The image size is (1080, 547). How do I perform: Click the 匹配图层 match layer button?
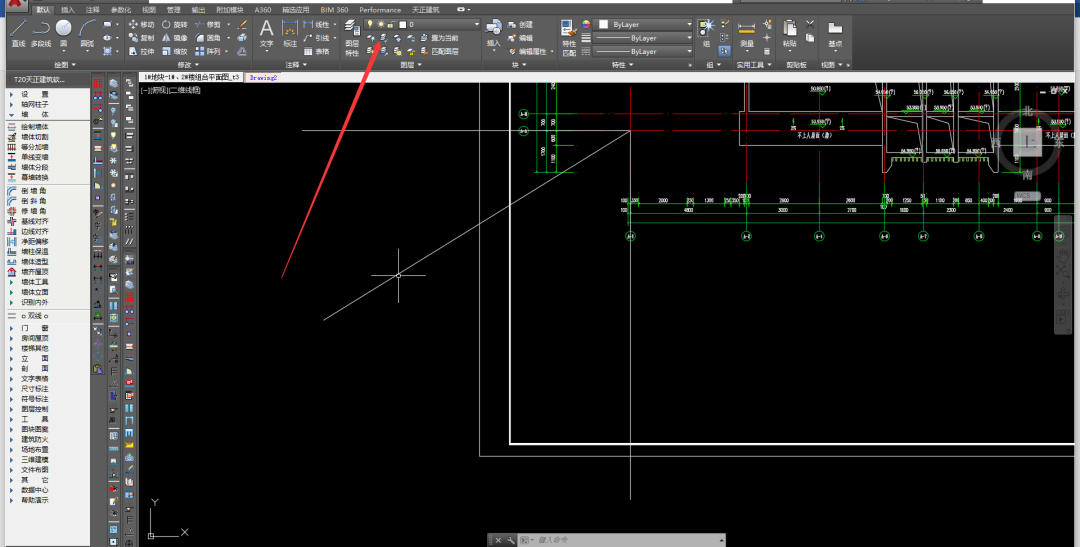click(x=439, y=50)
